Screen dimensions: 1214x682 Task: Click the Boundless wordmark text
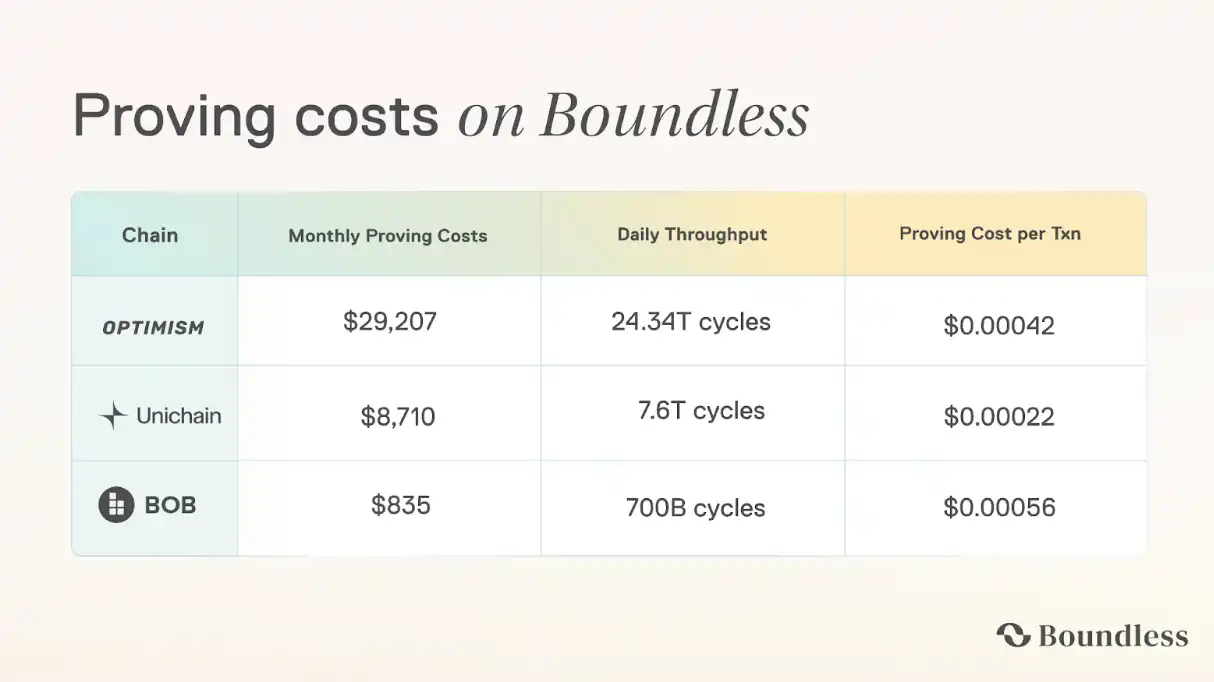coord(1113,636)
